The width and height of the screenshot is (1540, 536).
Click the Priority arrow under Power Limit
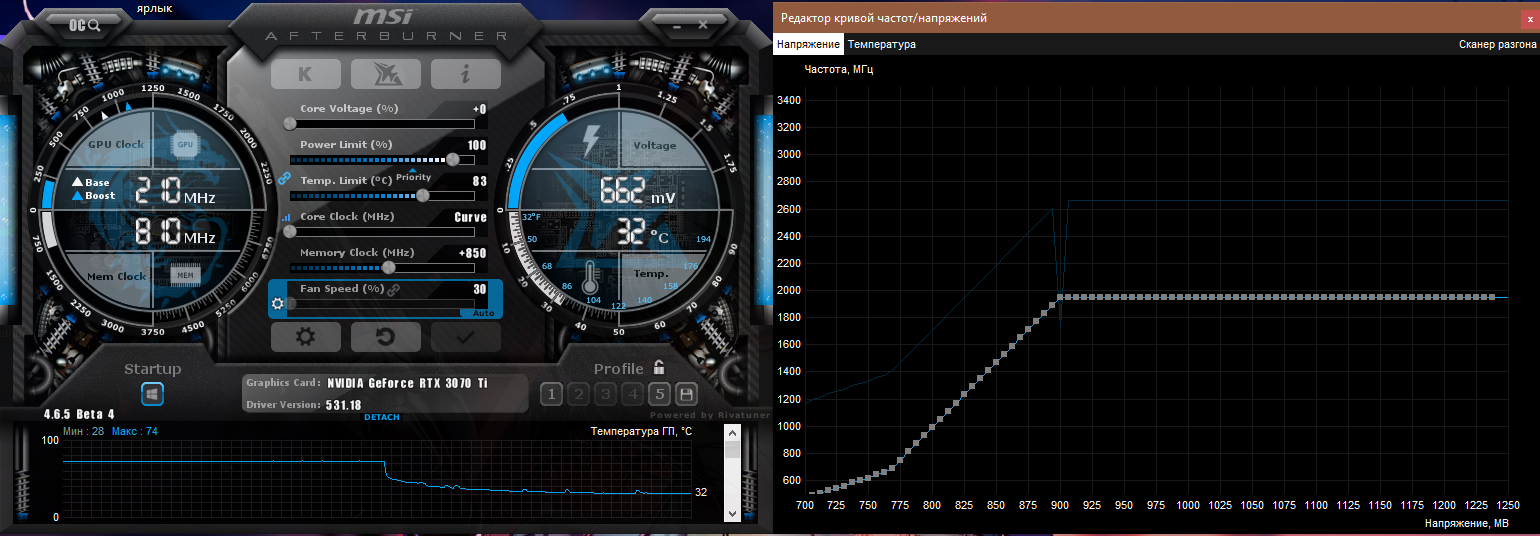412,170
